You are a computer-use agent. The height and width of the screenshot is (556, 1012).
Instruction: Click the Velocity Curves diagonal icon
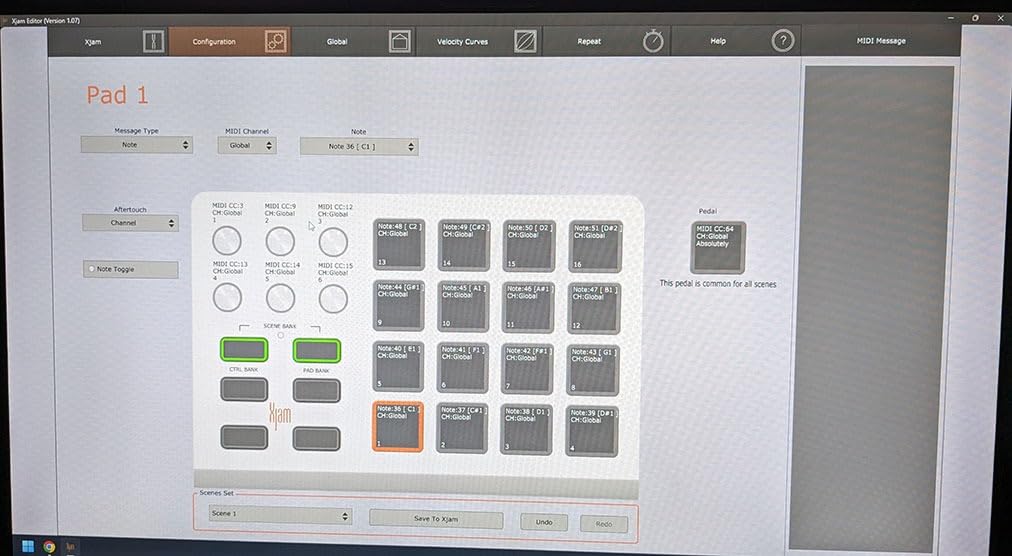(x=525, y=42)
